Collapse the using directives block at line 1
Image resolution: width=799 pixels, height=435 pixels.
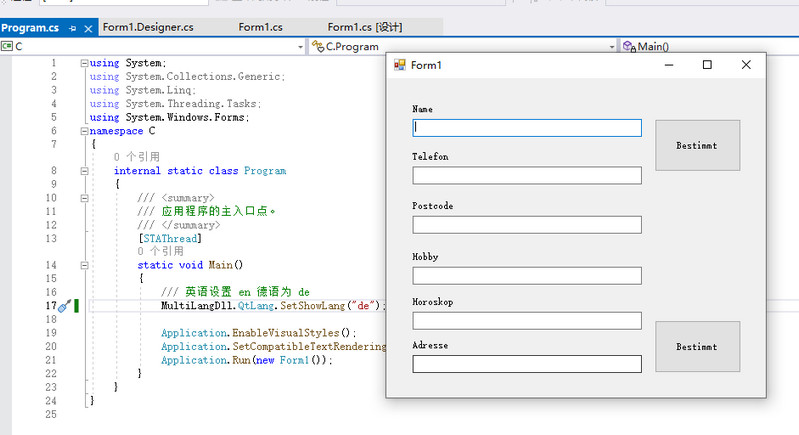[x=84, y=63]
